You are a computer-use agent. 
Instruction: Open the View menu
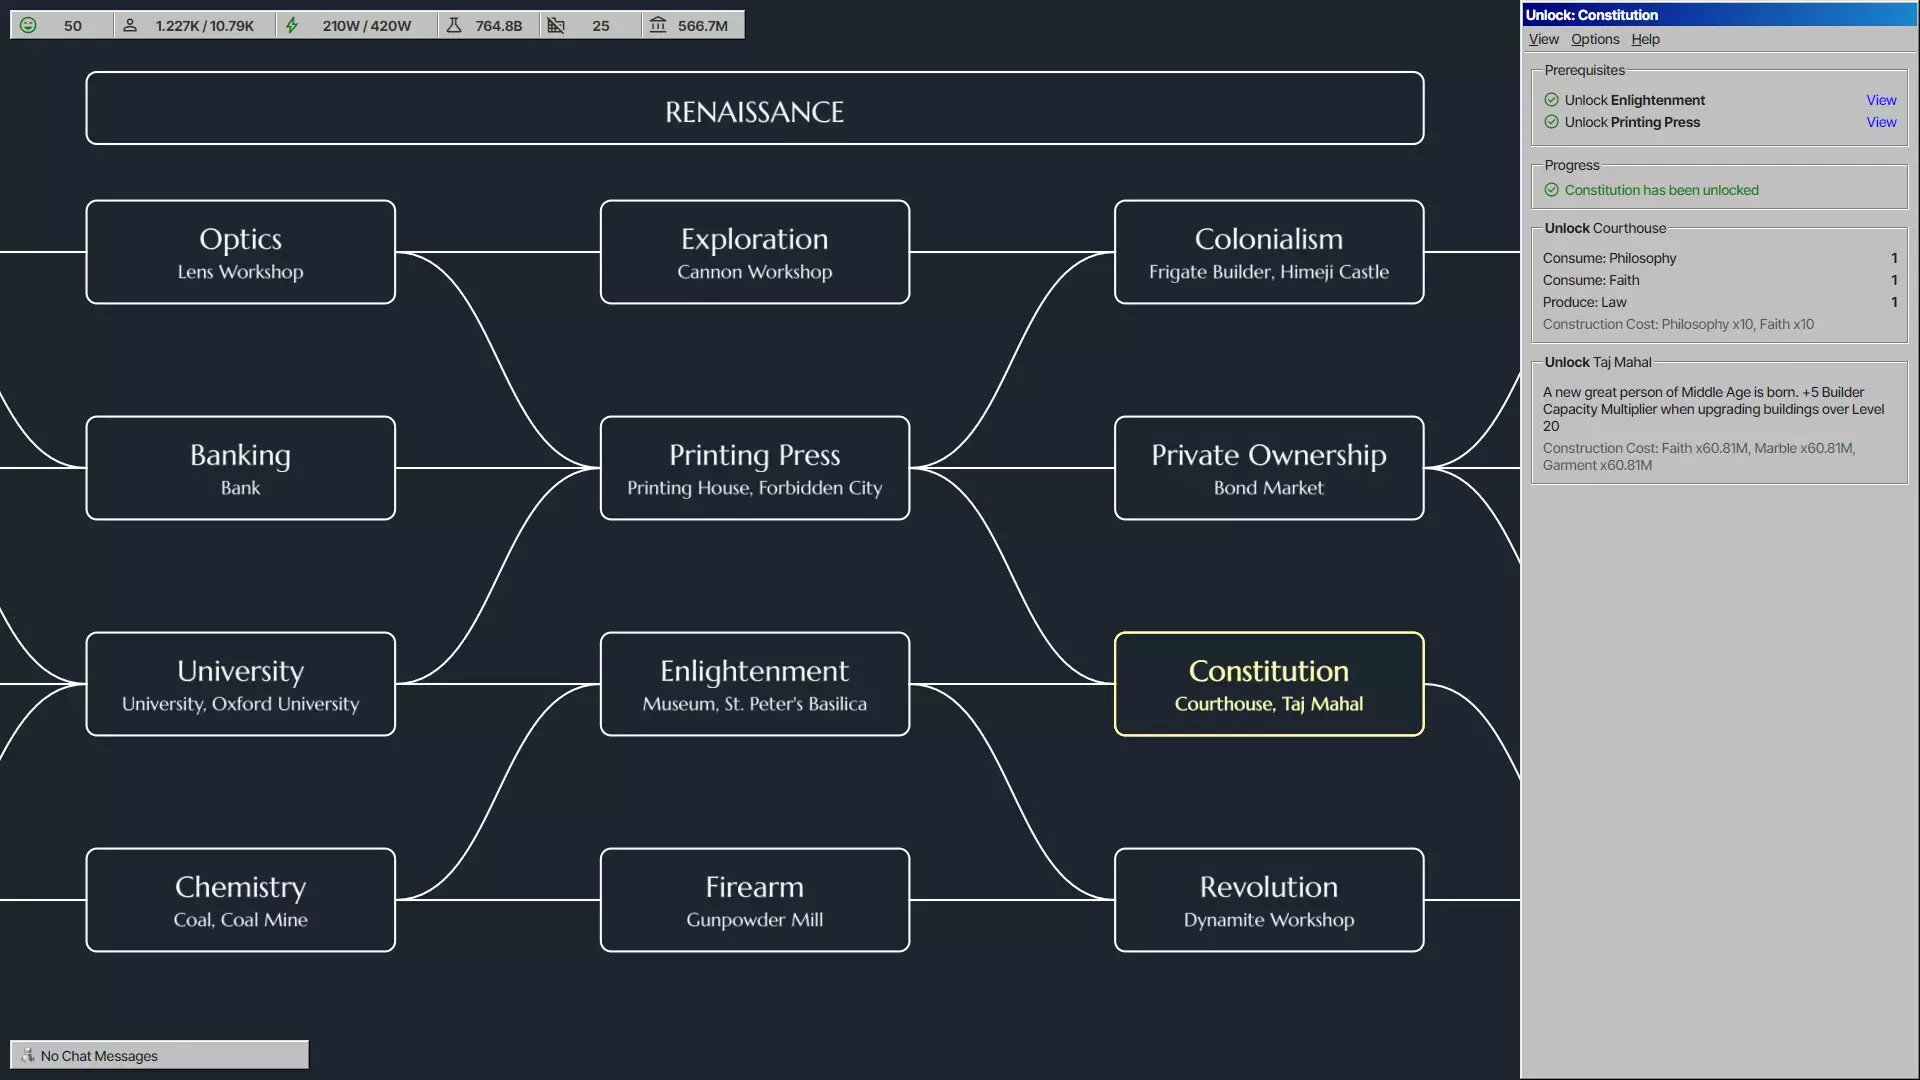pos(1543,39)
